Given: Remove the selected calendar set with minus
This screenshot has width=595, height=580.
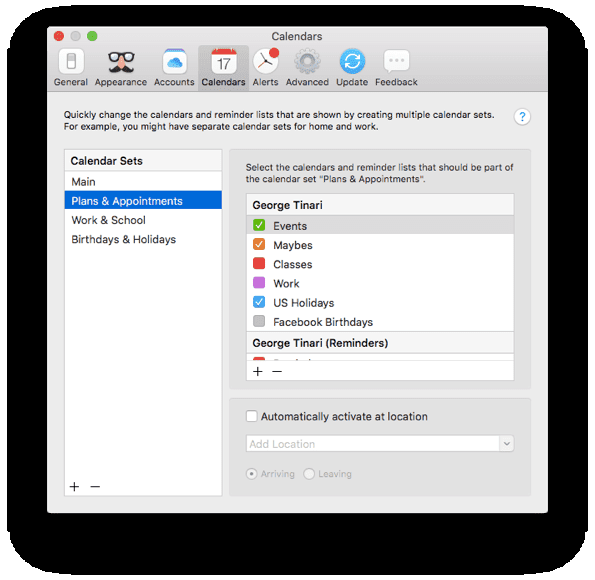Looking at the screenshot, I should [x=95, y=487].
